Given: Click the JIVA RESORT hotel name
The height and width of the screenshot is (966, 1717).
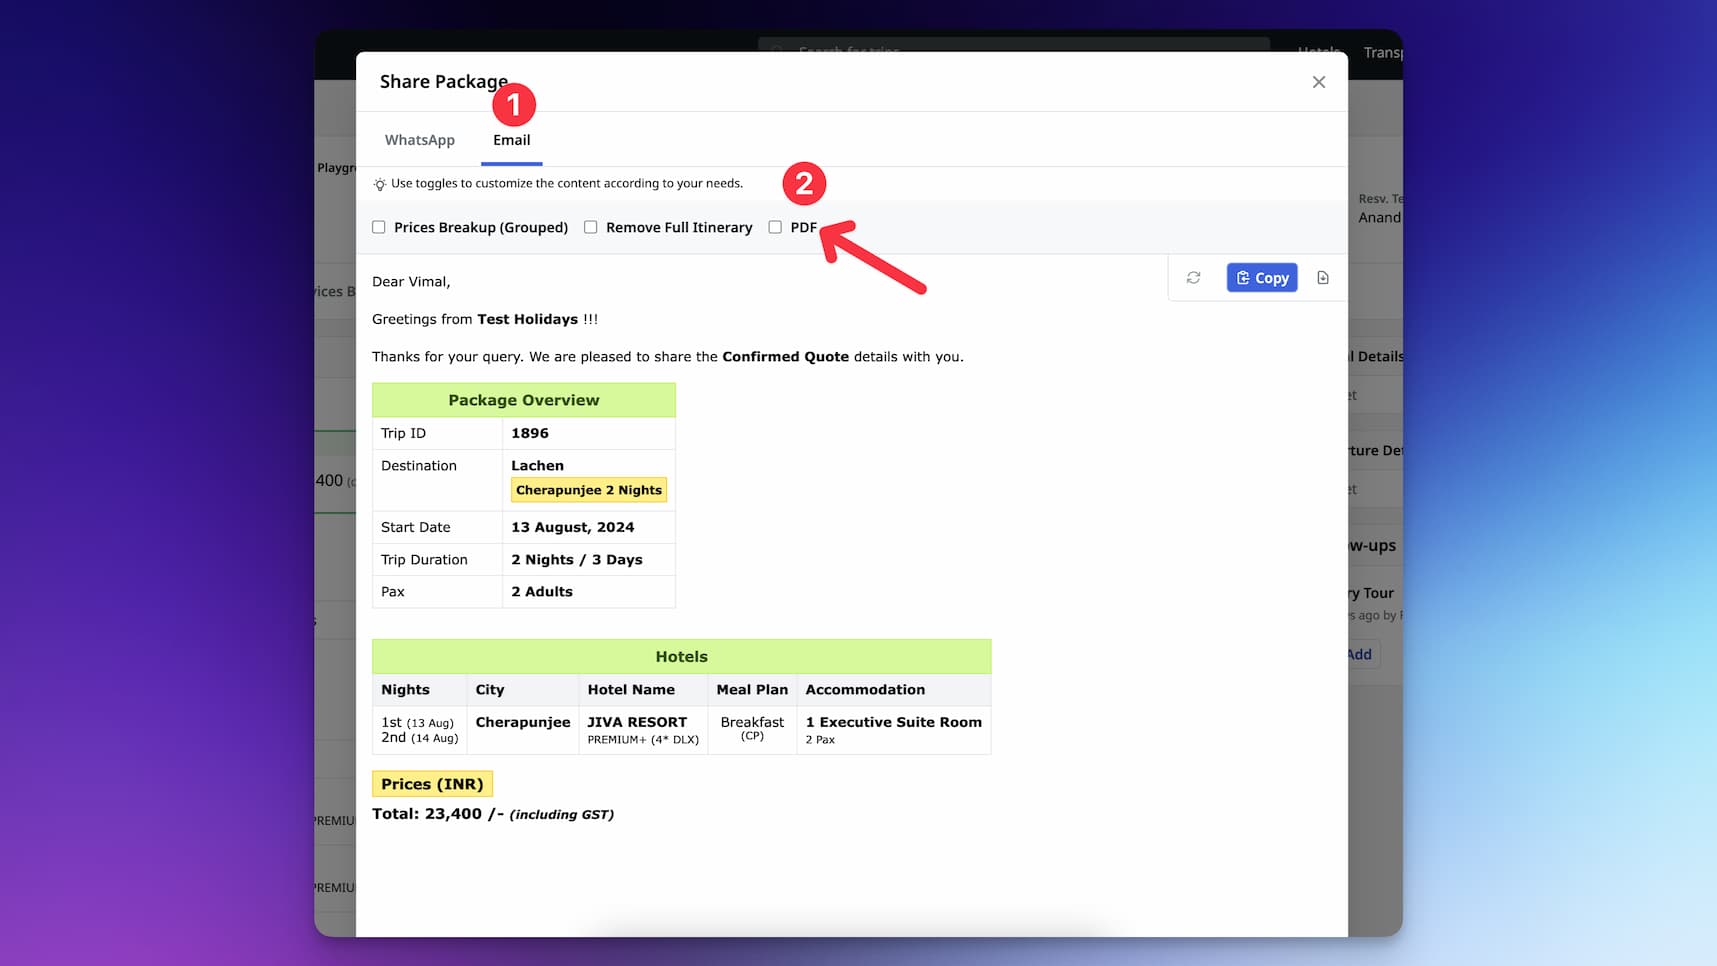Looking at the screenshot, I should (x=636, y=721).
